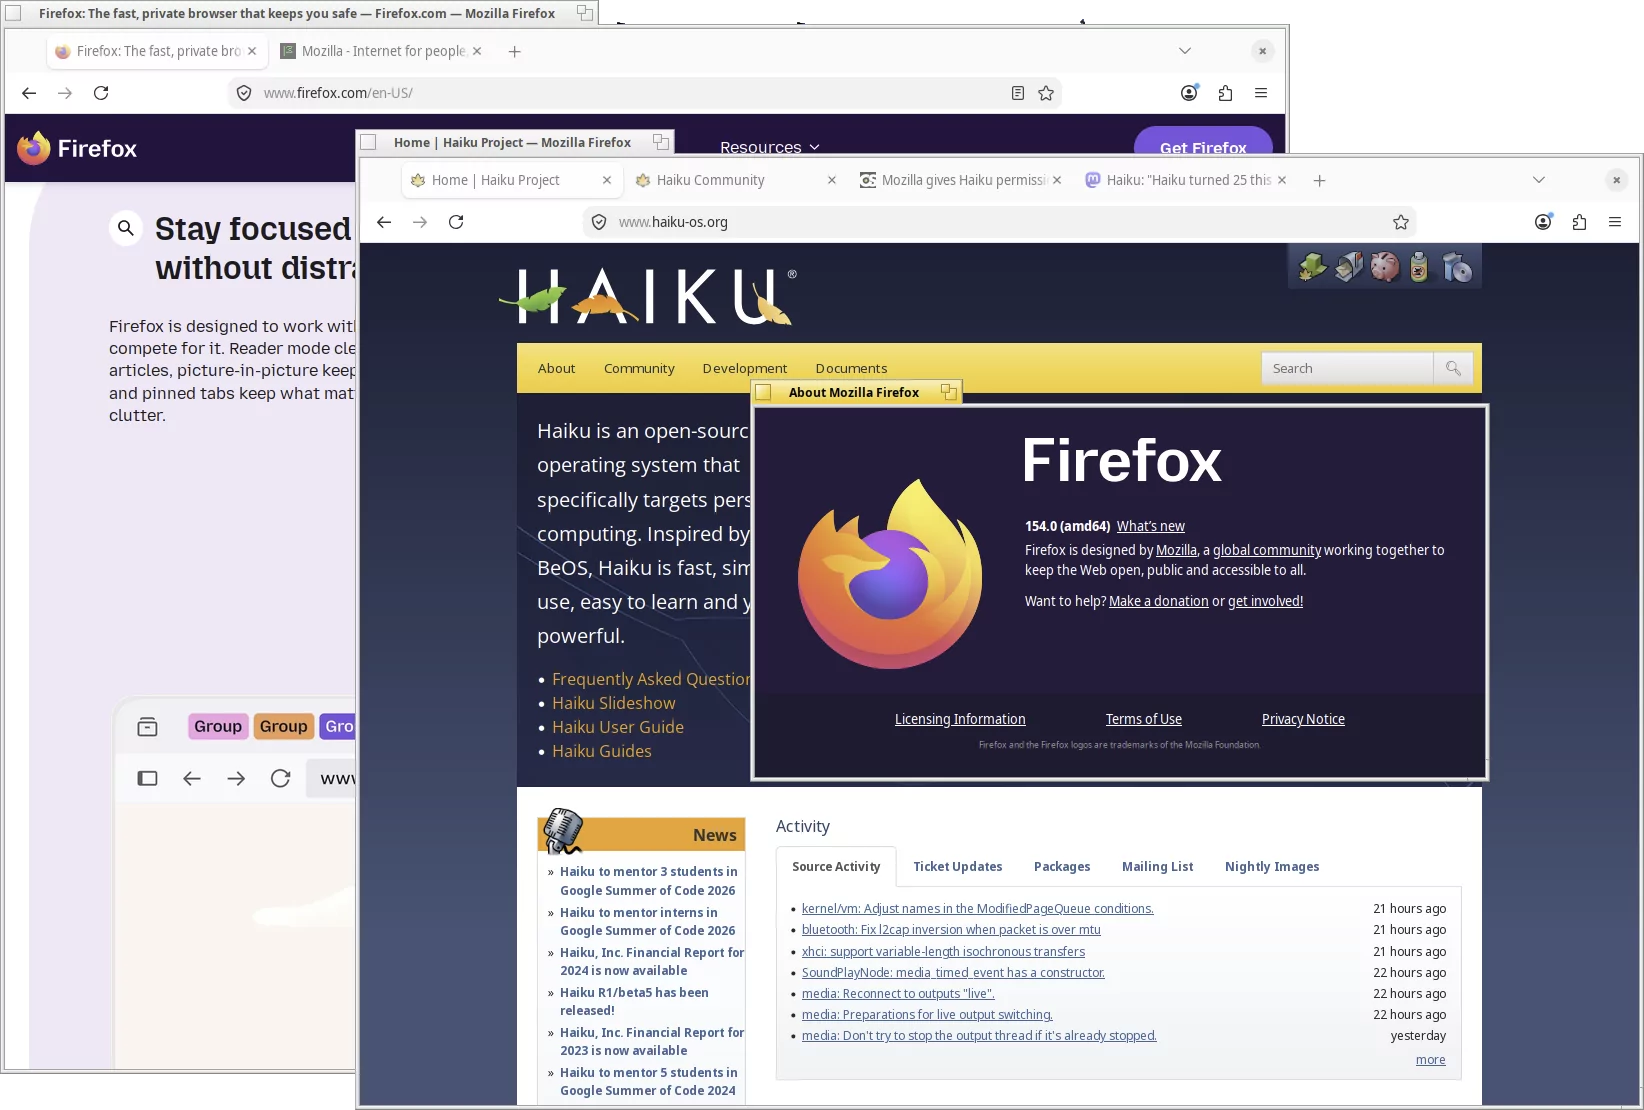
Task: Click the more link under Source Activity
Action: [x=1430, y=1059]
